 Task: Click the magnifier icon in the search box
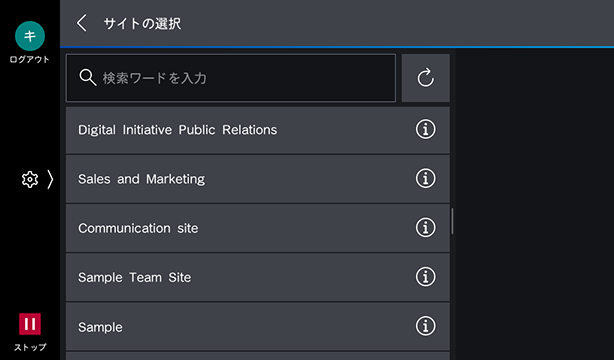(x=88, y=78)
